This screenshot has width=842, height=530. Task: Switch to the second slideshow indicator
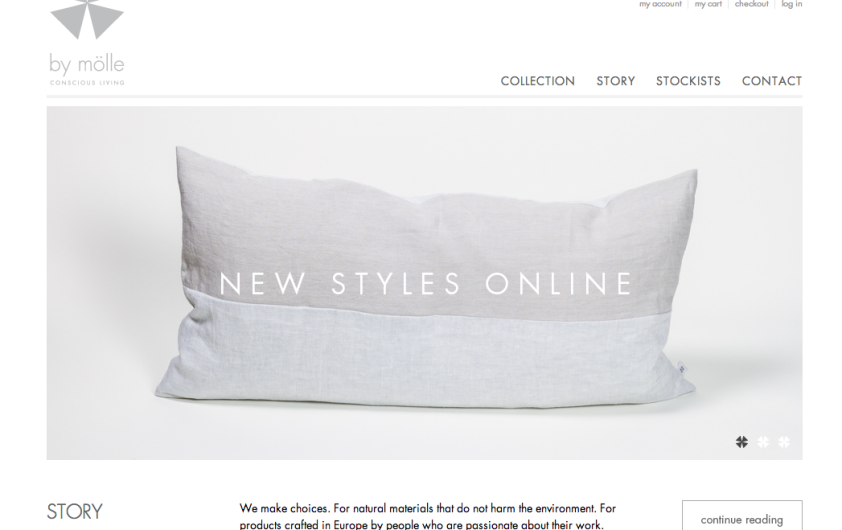[x=763, y=442]
